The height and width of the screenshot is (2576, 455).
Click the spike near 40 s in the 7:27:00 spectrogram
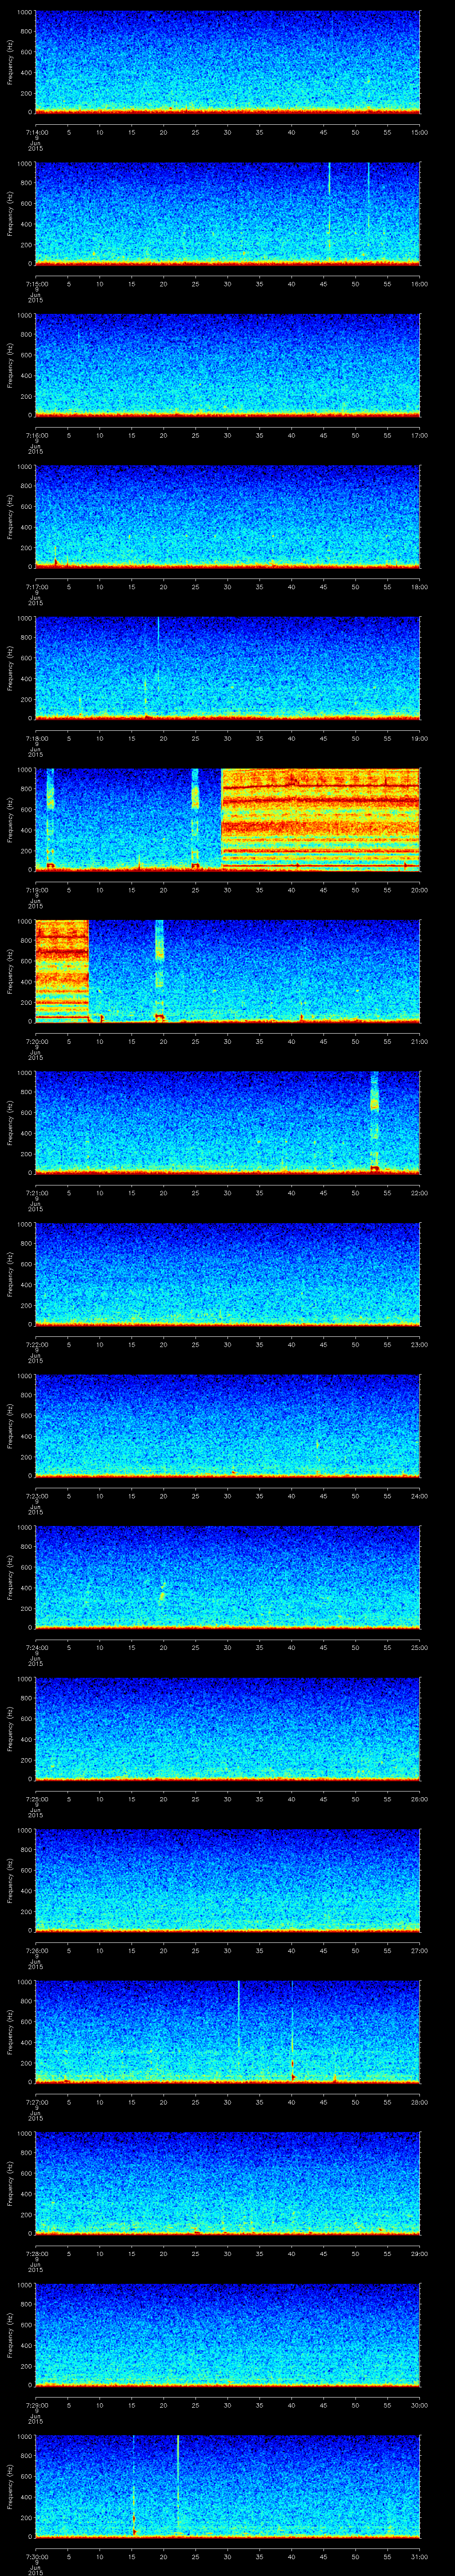tap(292, 2031)
